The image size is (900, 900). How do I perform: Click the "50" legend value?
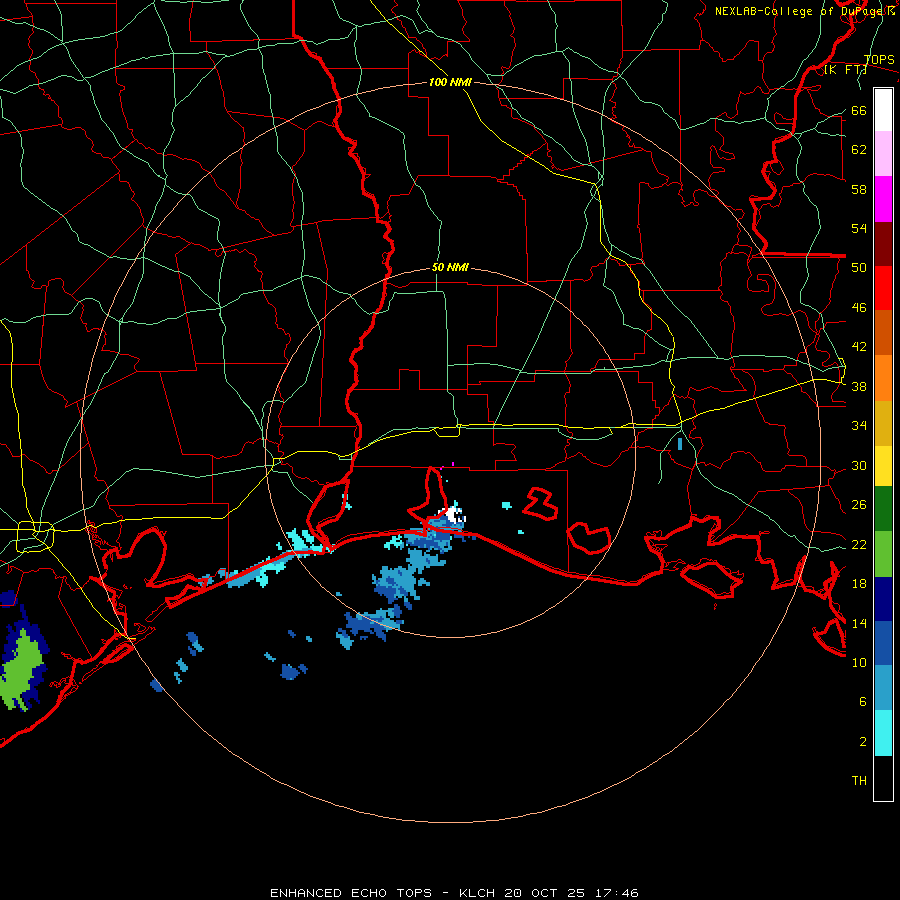tap(859, 267)
